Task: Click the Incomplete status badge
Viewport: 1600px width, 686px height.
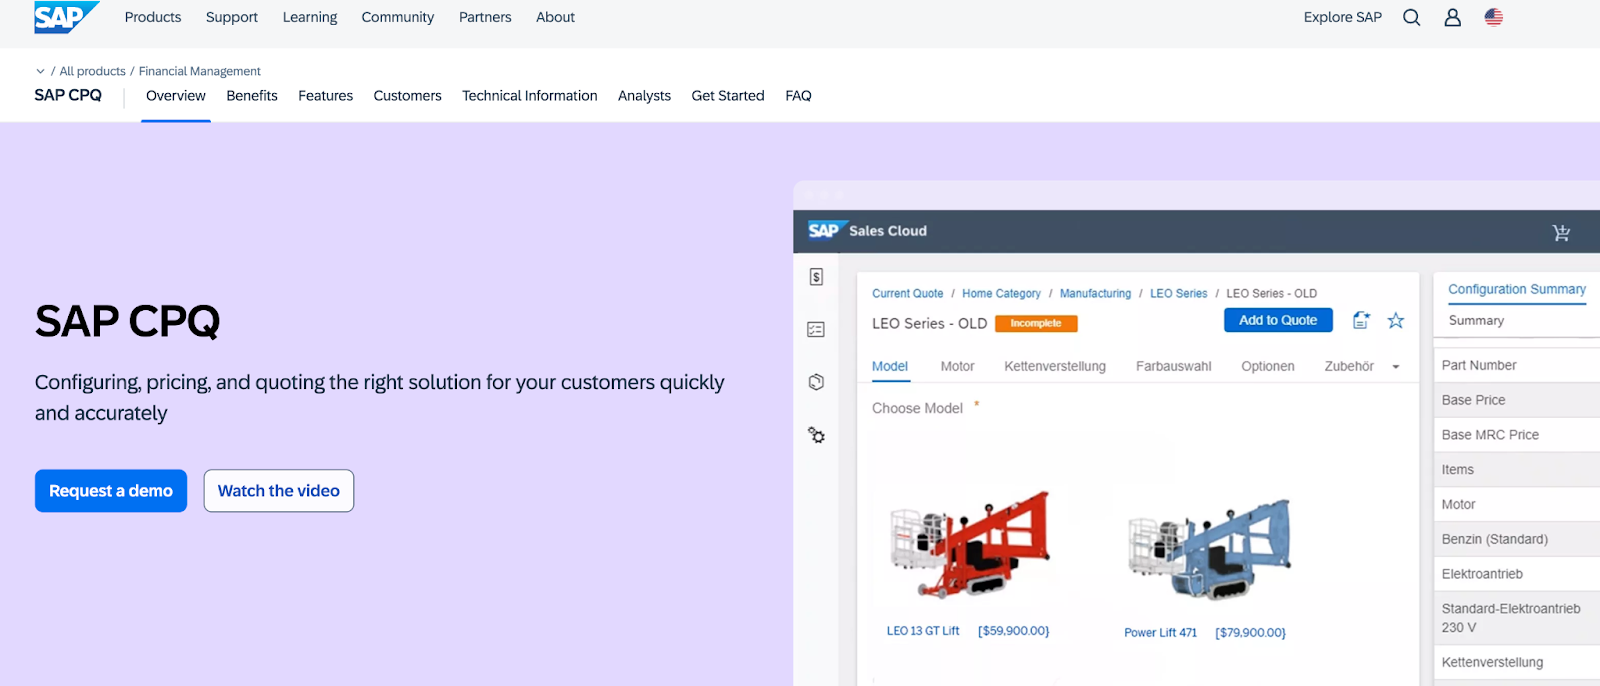Action: coord(1036,324)
